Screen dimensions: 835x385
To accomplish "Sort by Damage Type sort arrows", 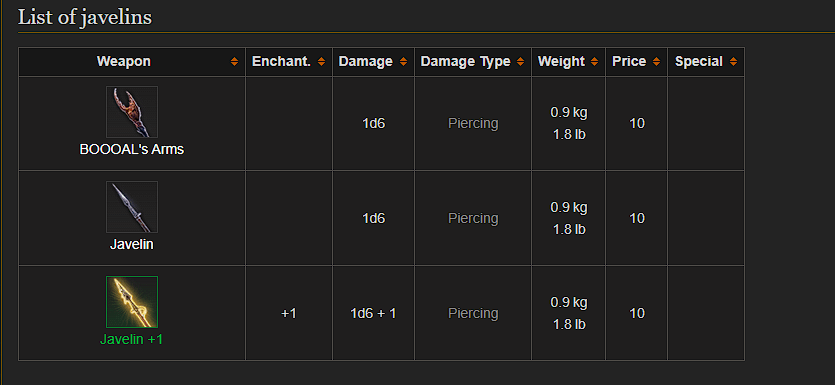I will pos(520,62).
